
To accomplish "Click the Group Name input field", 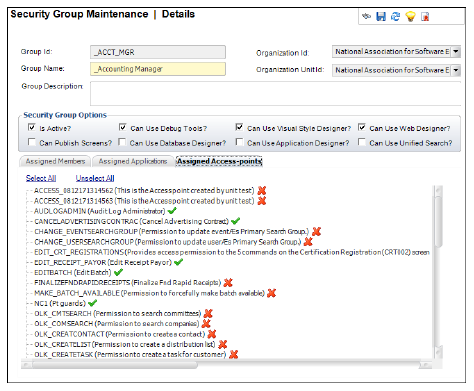I will click(x=158, y=69).
